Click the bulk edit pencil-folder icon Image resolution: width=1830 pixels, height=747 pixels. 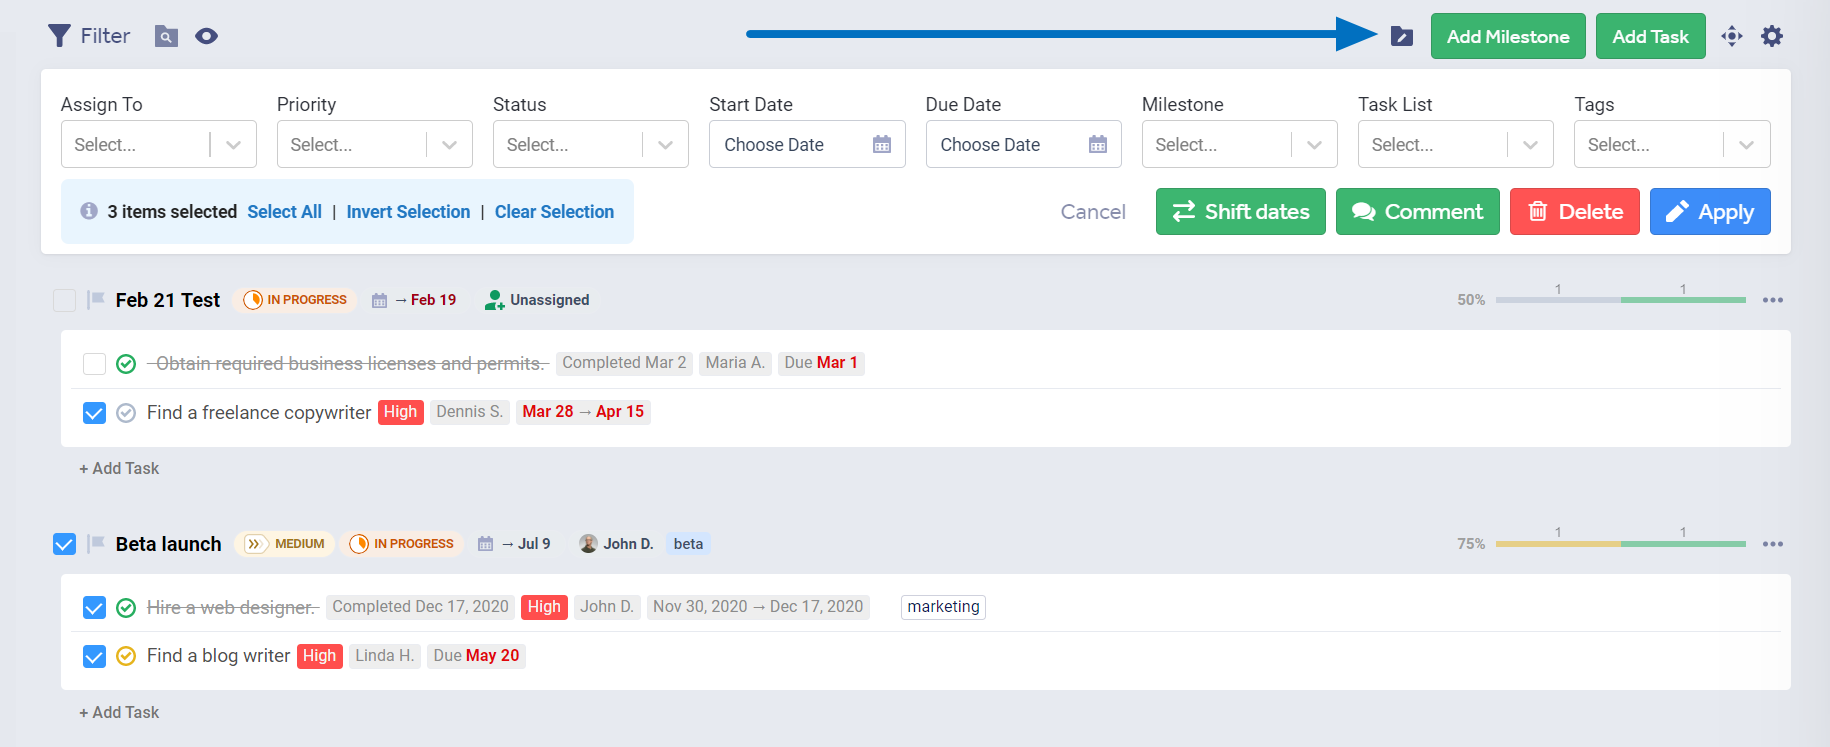coord(1402,37)
